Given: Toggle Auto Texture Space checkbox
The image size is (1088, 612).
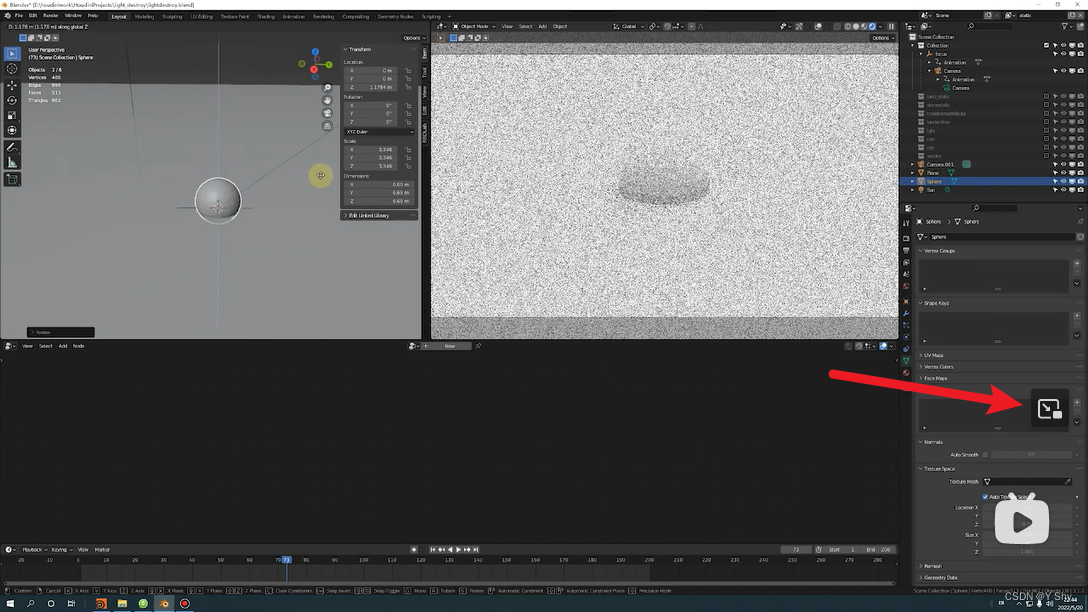Looking at the screenshot, I should pos(985,497).
